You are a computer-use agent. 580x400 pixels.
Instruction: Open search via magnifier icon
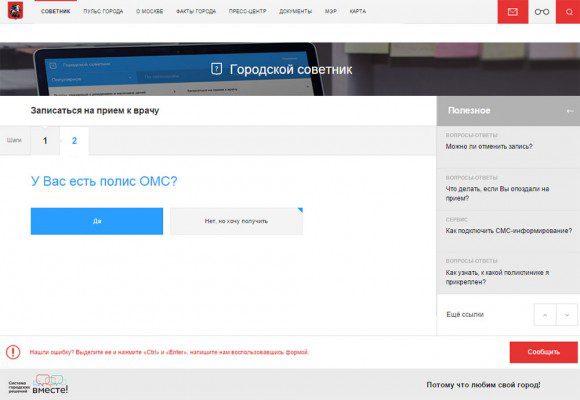tap(569, 12)
